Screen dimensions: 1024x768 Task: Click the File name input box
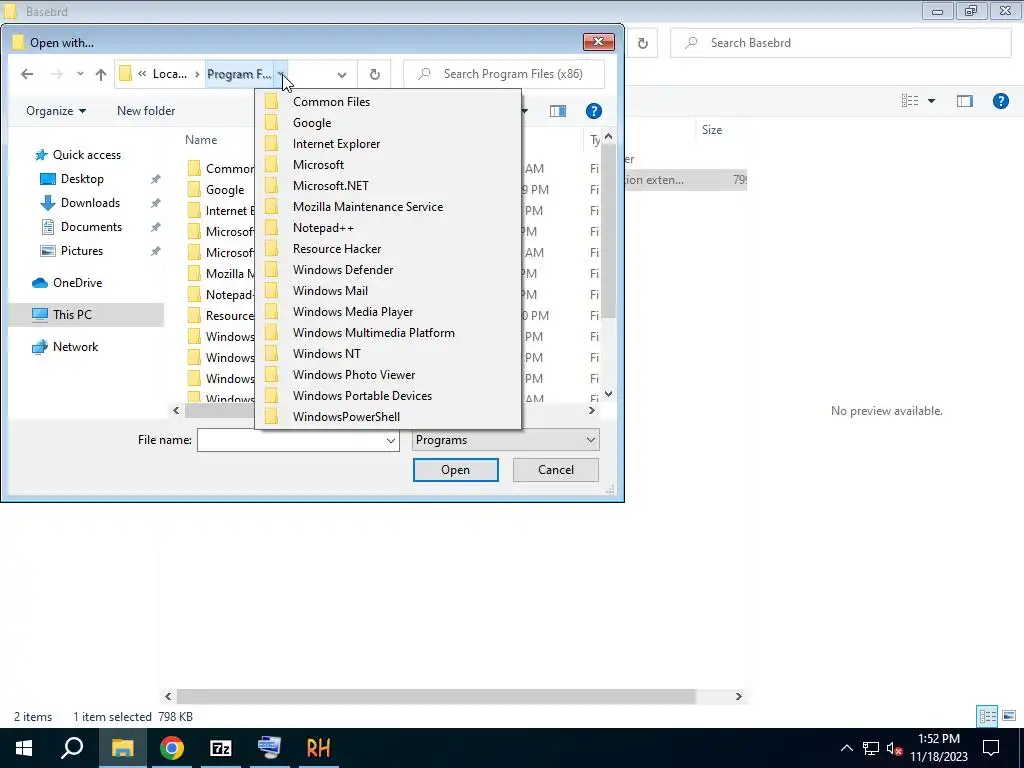pos(291,440)
